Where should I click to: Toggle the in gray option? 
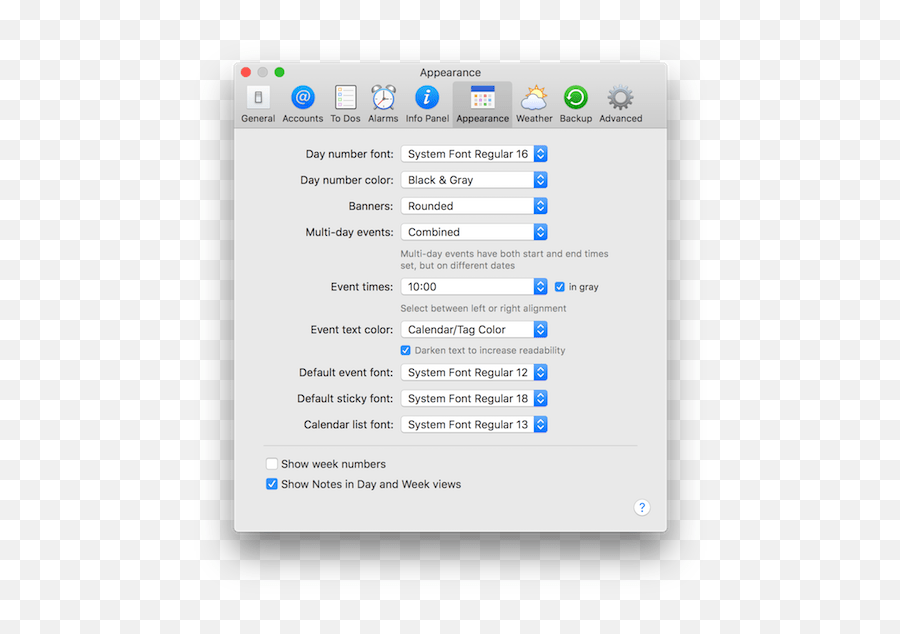point(562,286)
